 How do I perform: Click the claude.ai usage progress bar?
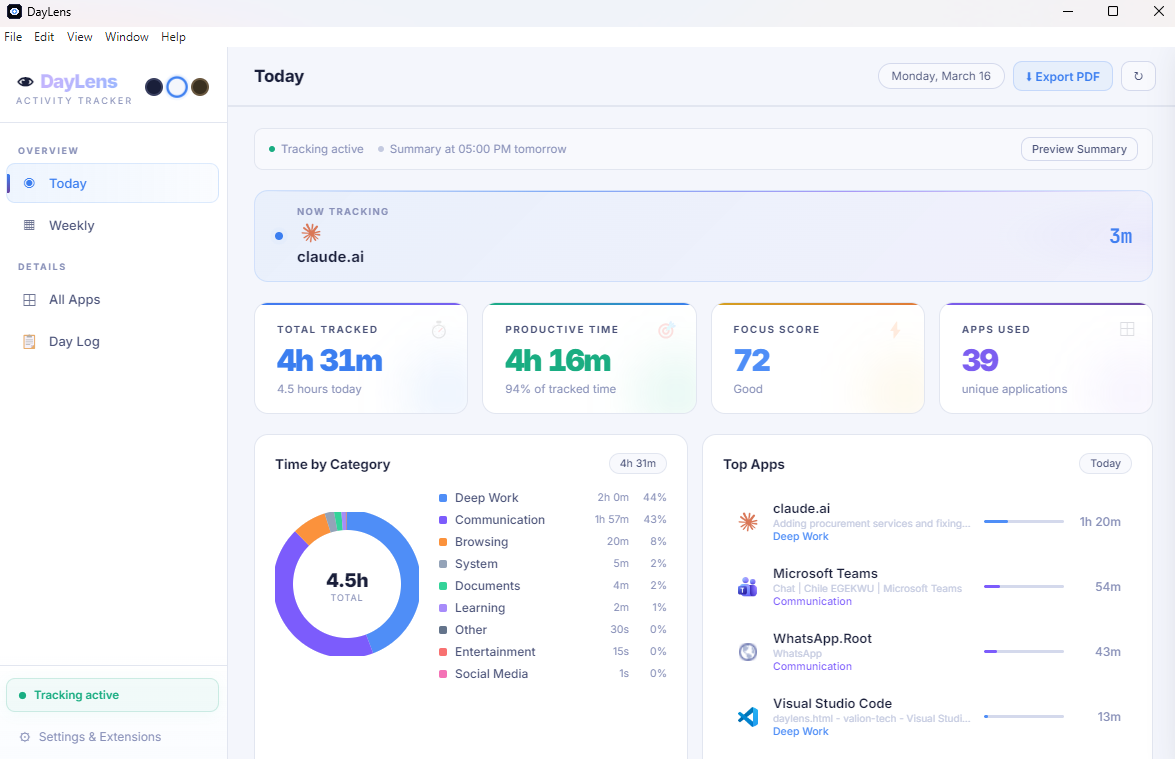1024,521
